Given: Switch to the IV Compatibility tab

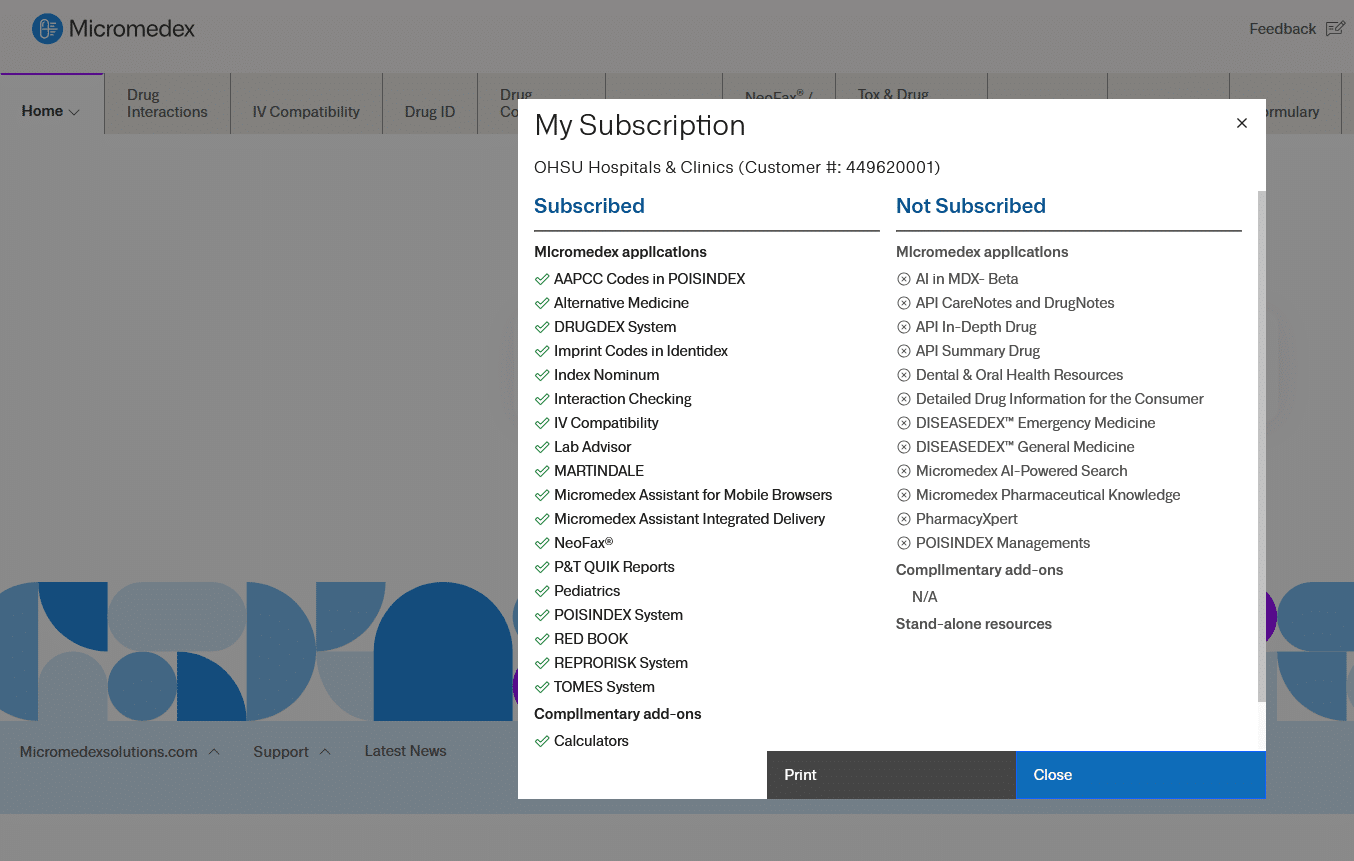Looking at the screenshot, I should [x=306, y=112].
